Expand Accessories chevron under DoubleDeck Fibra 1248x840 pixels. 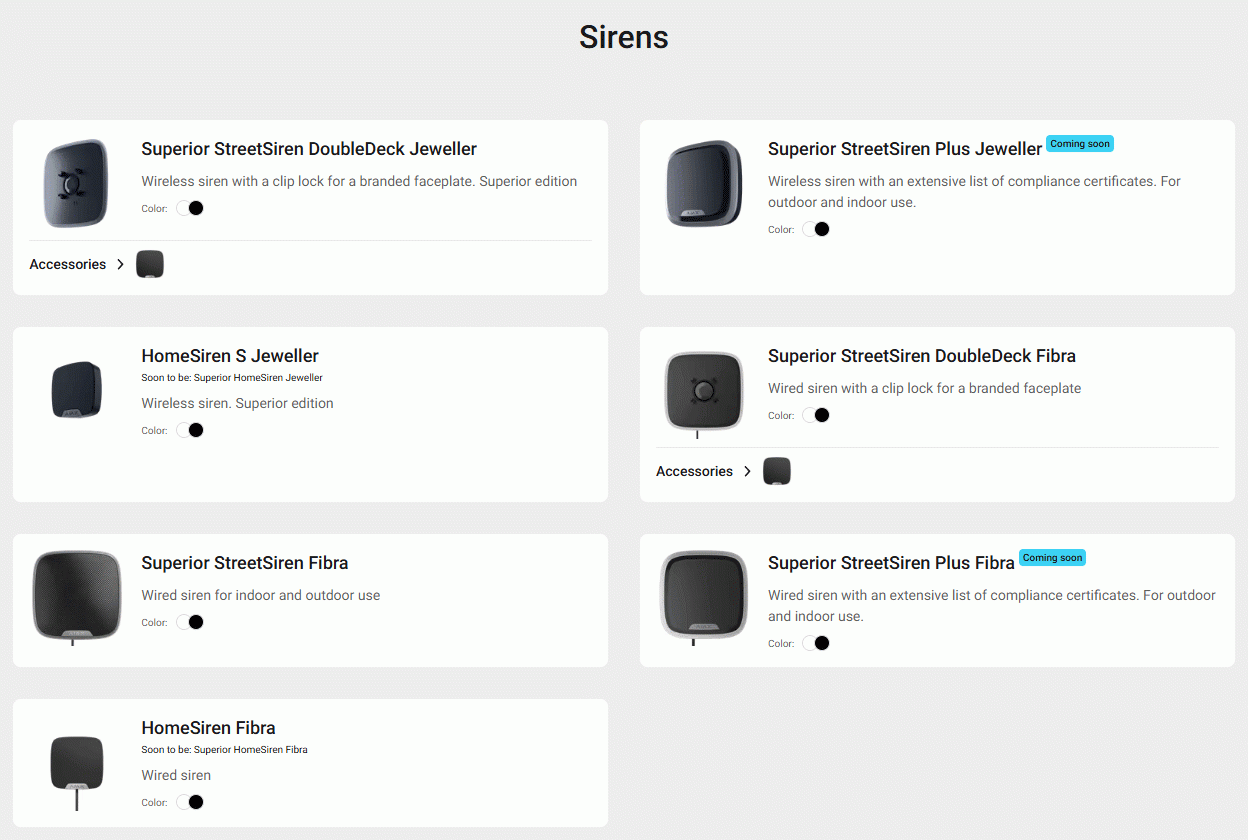coord(747,471)
